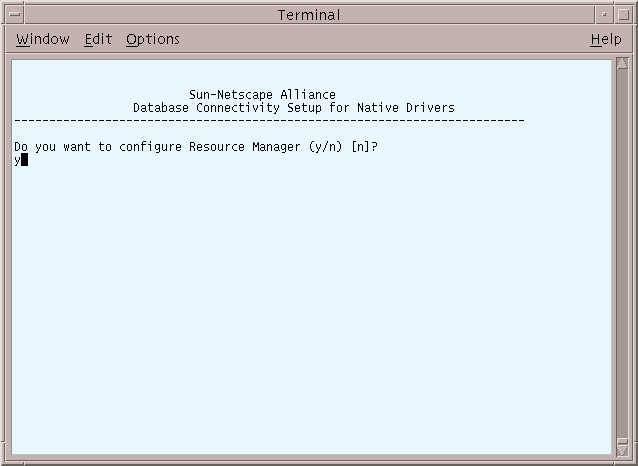Viewport: 638px width, 466px height.
Task: Click the 'Sun-Netscape Alliance' heading text
Action: (x=262, y=95)
